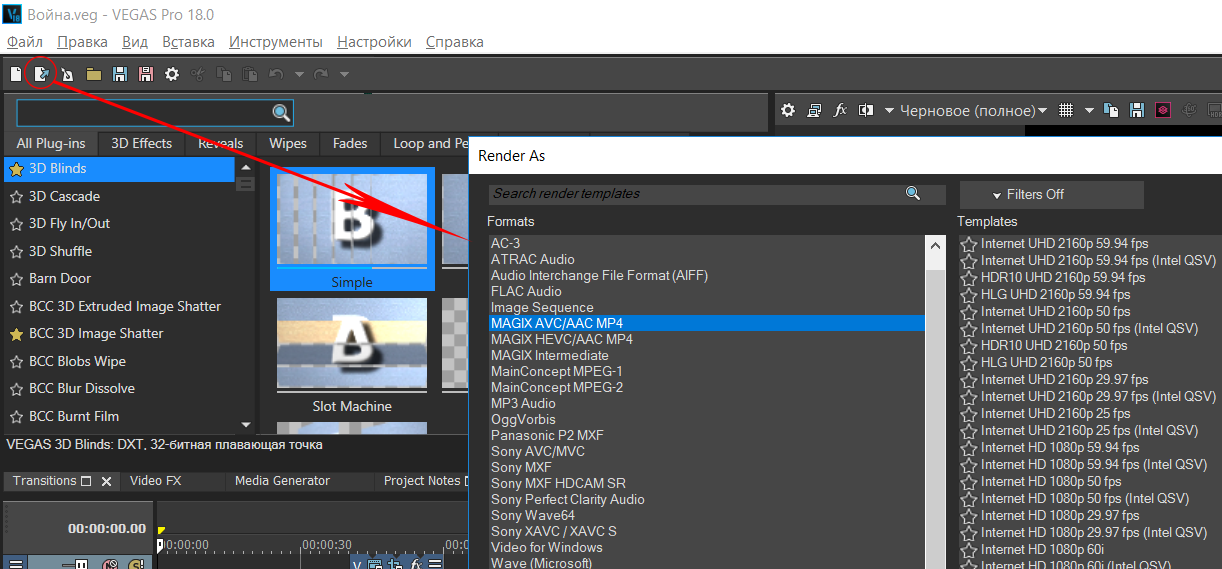This screenshot has height=569, width=1222.
Task: Open the Справка menu
Action: pyautogui.click(x=455, y=42)
